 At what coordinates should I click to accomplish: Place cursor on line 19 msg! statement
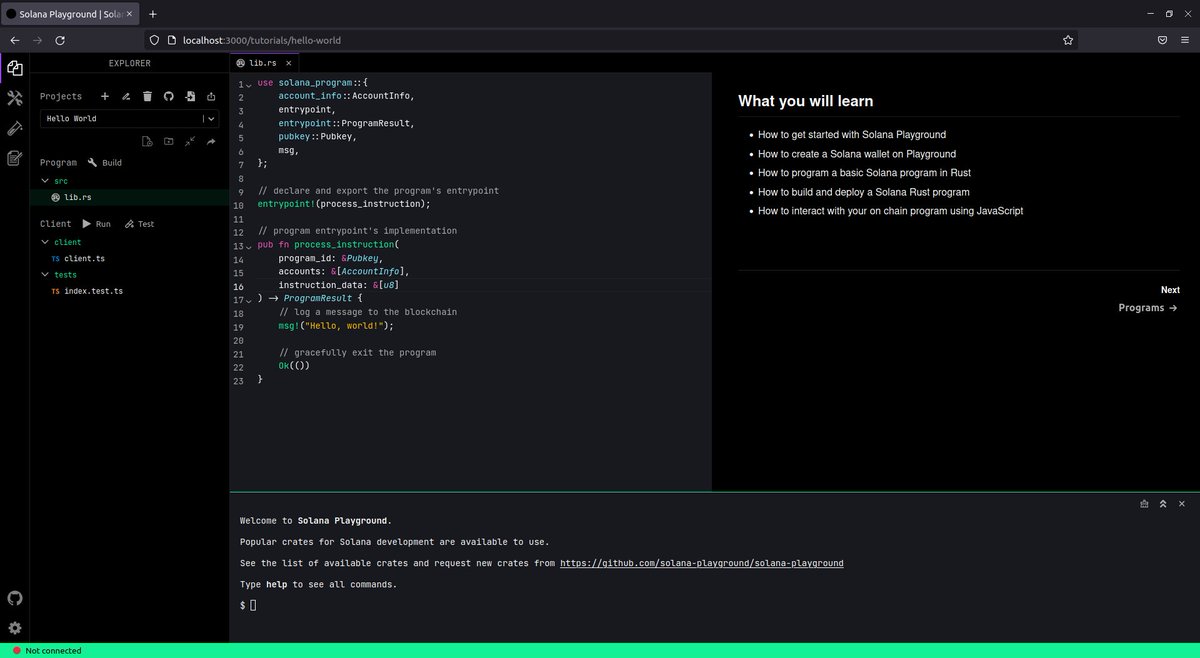coord(336,326)
